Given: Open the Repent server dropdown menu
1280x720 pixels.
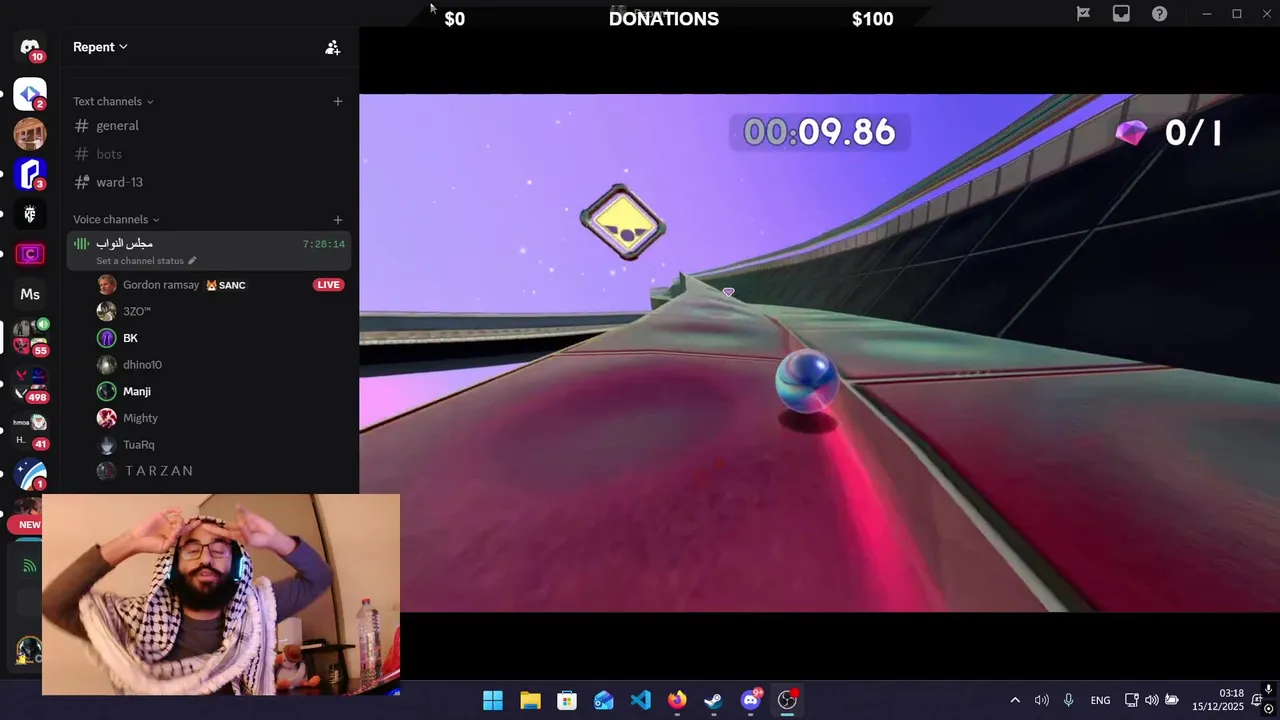Looking at the screenshot, I should pos(100,47).
